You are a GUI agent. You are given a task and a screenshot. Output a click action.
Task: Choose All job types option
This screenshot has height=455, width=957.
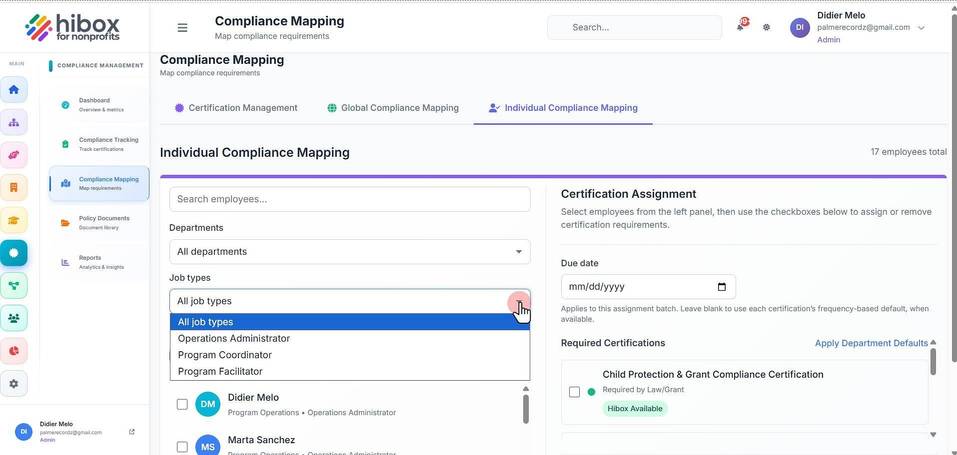pyautogui.click(x=350, y=322)
